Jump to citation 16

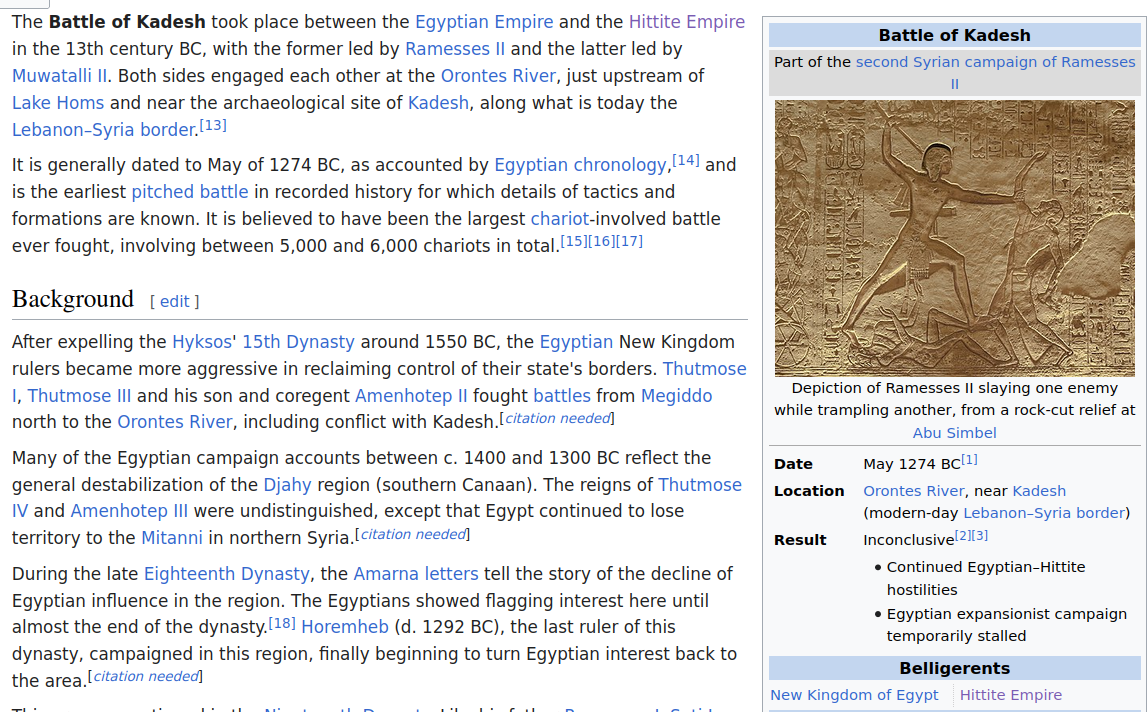click(x=602, y=241)
